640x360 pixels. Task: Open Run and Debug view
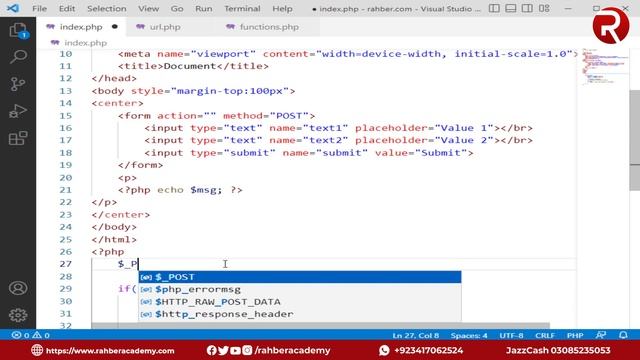[18, 111]
